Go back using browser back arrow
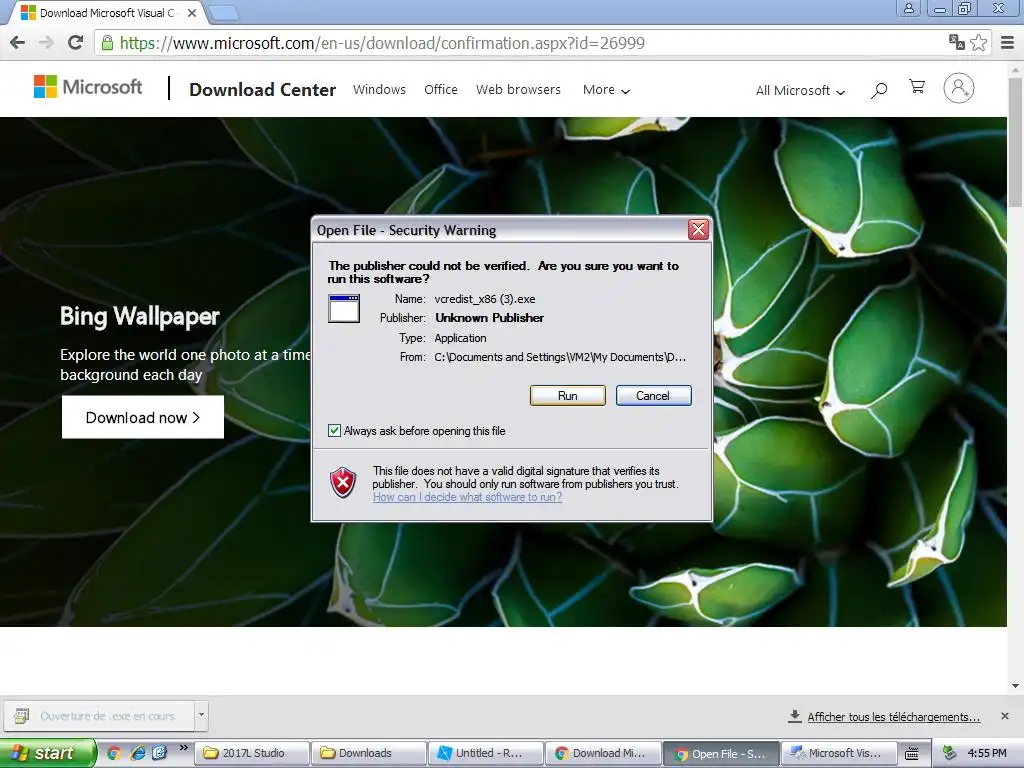 tap(18, 43)
